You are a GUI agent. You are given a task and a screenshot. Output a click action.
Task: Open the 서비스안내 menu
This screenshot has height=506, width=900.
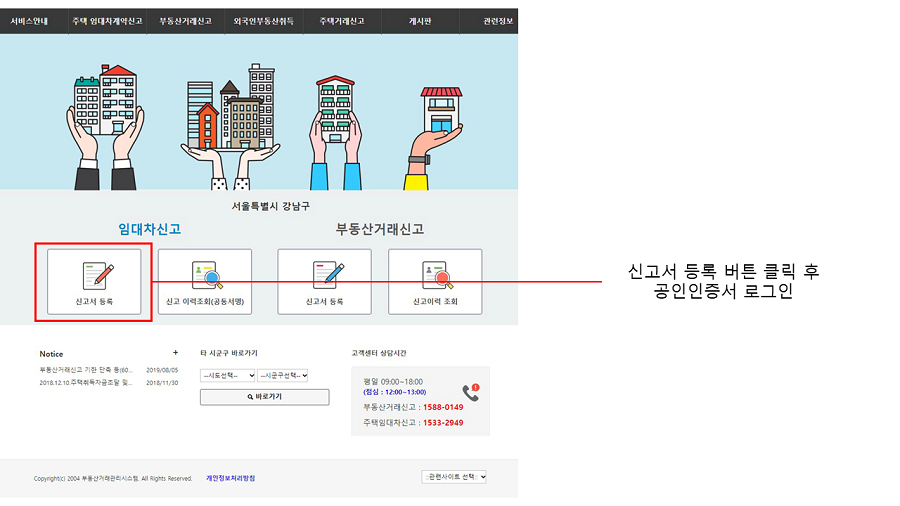pyautogui.click(x=29, y=20)
